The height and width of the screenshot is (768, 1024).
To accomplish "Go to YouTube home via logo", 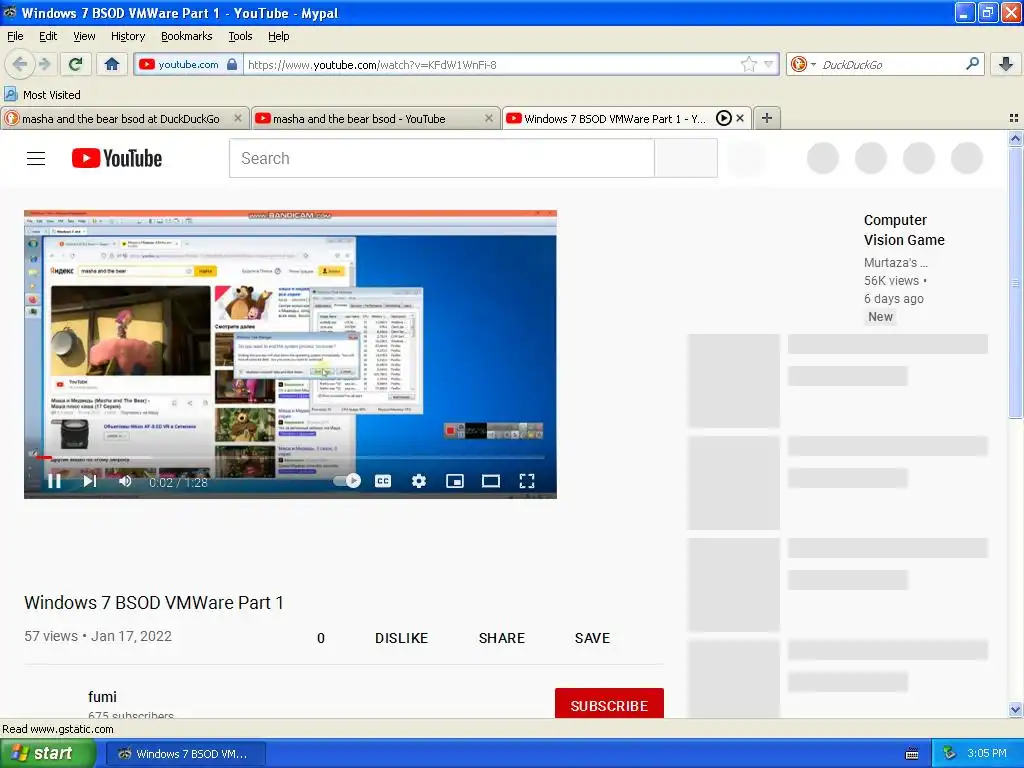I will [117, 158].
